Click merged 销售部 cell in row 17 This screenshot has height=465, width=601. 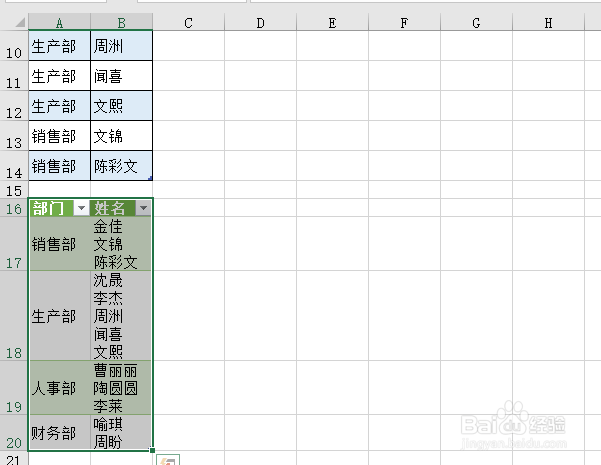coord(59,244)
